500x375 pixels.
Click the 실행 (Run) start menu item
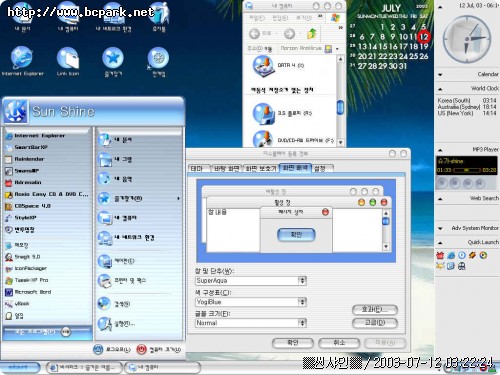(117, 324)
